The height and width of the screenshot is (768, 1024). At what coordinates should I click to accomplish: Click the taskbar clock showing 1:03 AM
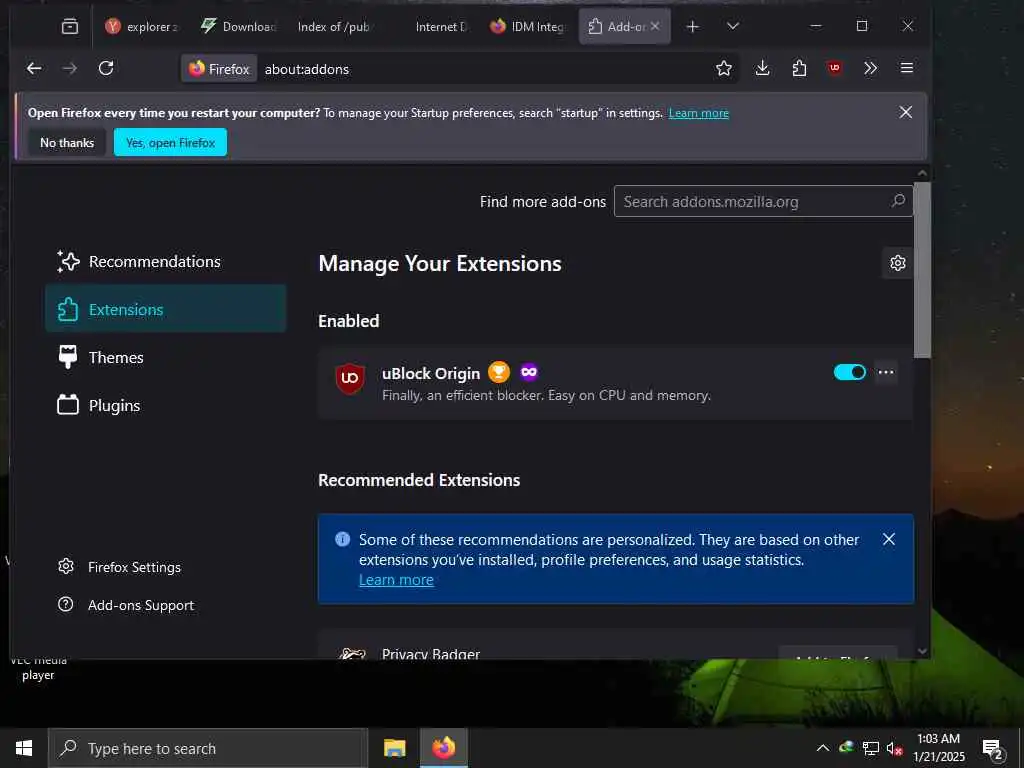[x=939, y=748]
